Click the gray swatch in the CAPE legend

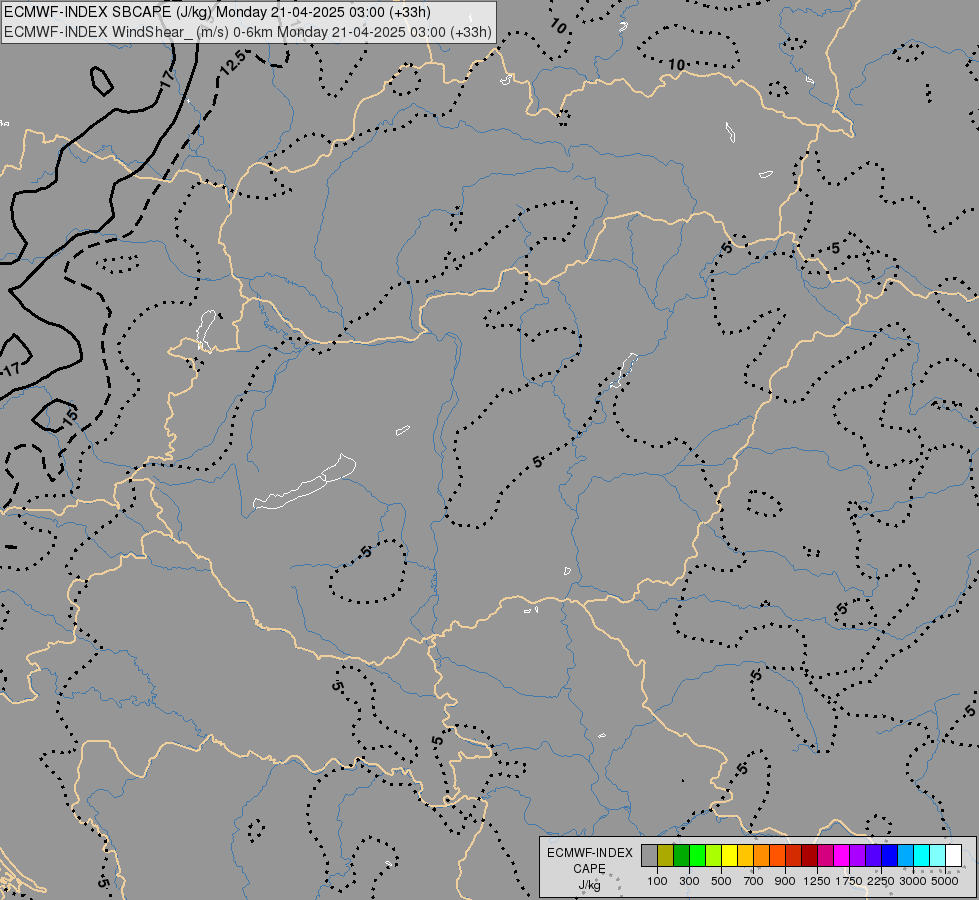649,856
